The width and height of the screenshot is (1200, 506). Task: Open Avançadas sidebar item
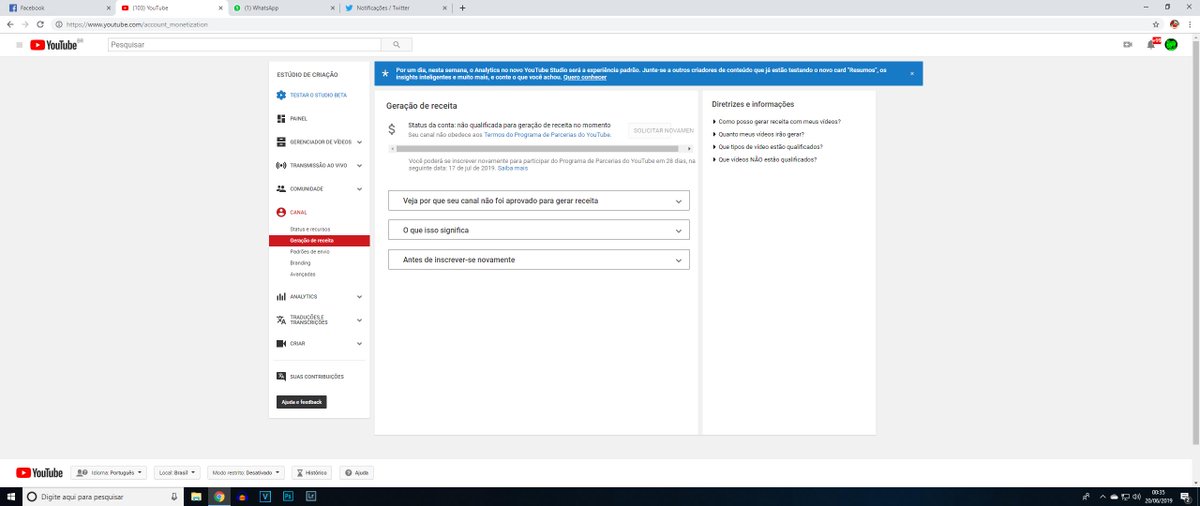pyautogui.click(x=303, y=274)
